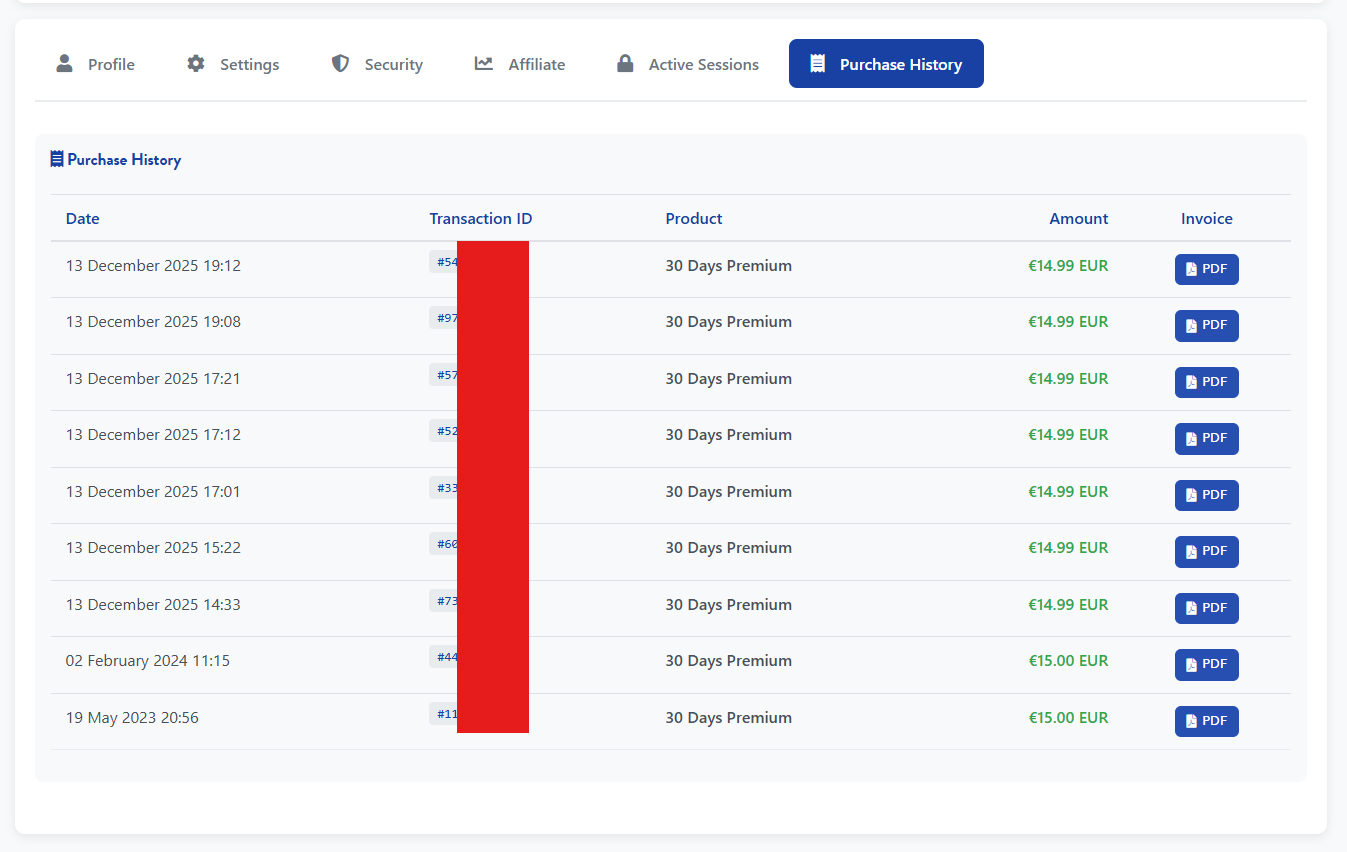Screen dimensions: 1347x852
Task: Click the Security shield icon
Action: (x=341, y=64)
